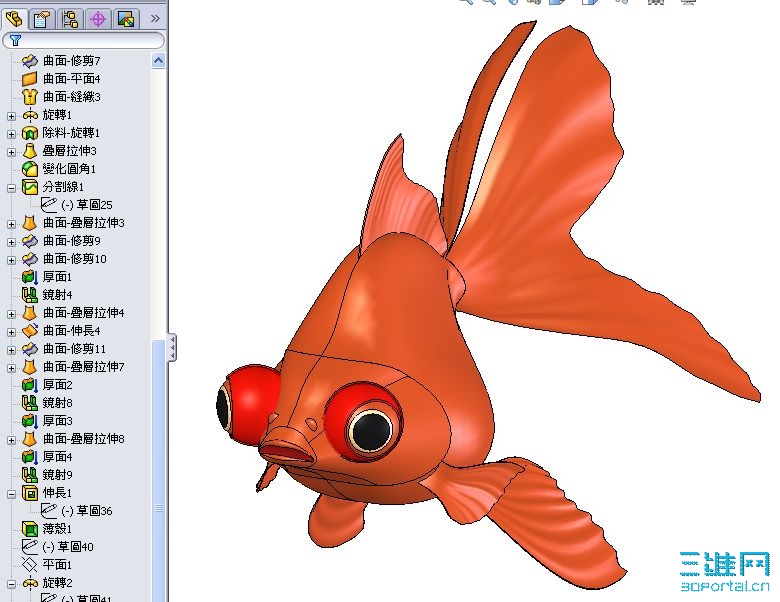Select the 變化圓角1 fillet icon
780x602 pixels.
30,169
